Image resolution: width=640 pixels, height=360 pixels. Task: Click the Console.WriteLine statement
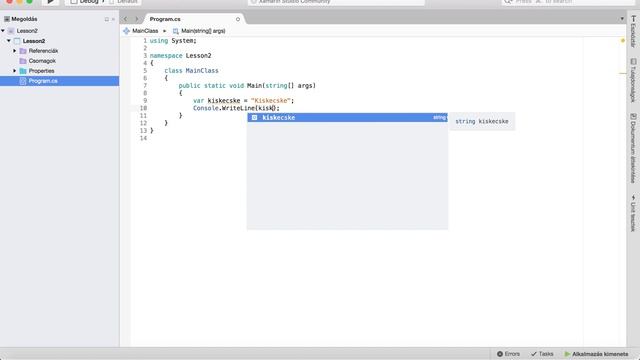236,108
